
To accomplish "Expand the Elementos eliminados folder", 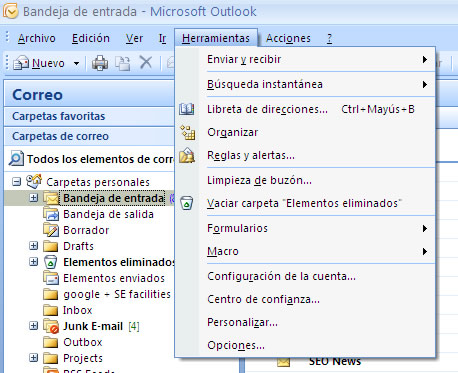I will [x=33, y=262].
